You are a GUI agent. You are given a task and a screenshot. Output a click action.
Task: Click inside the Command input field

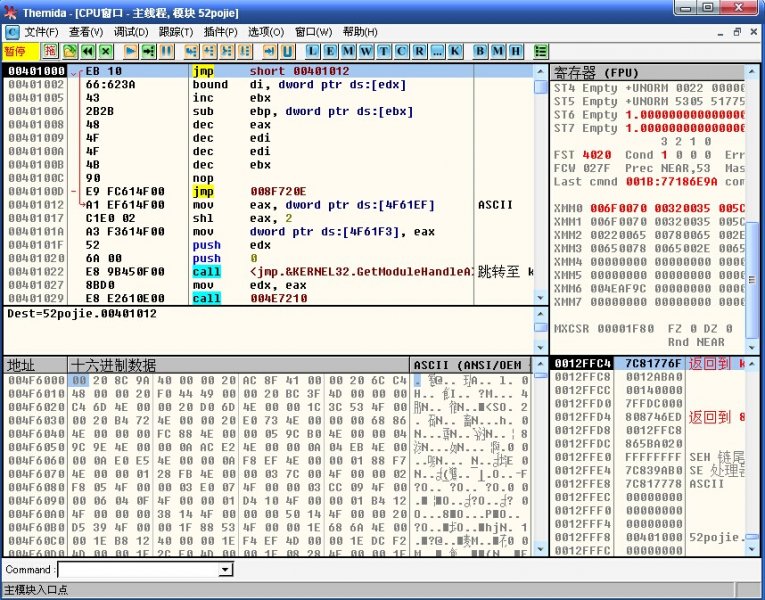tap(139, 569)
